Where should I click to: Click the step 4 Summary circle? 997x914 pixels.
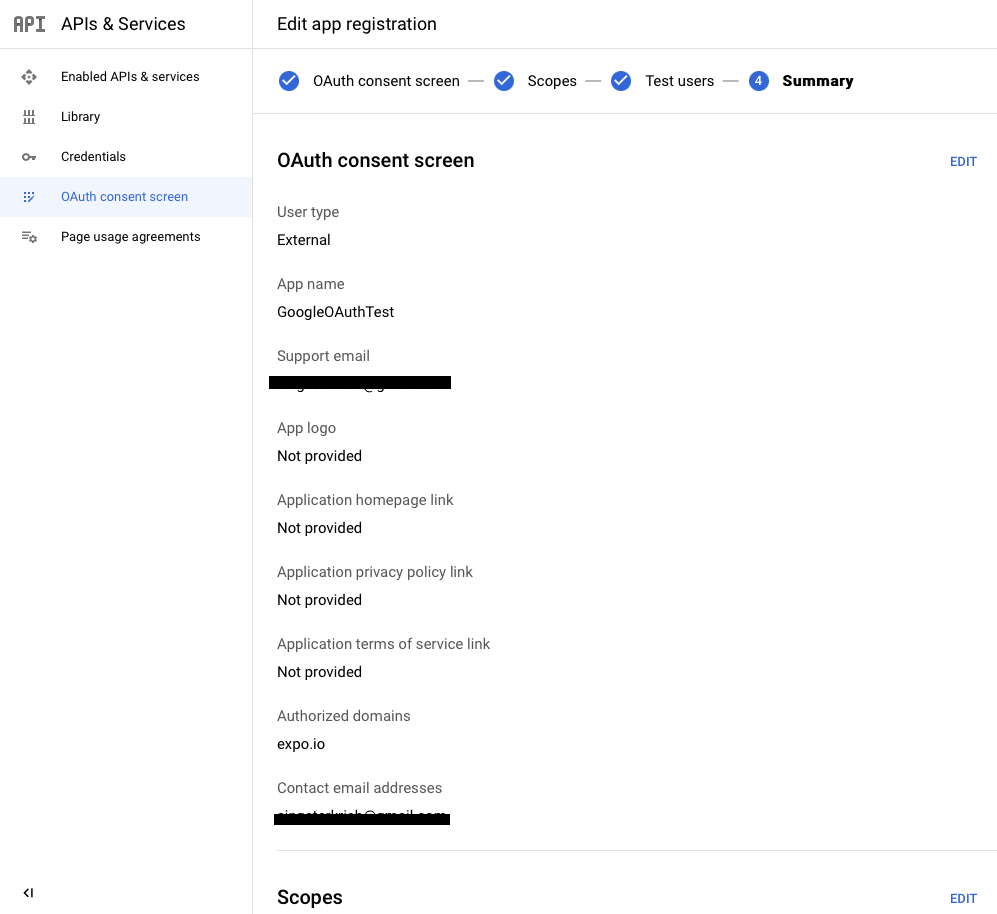(x=759, y=81)
